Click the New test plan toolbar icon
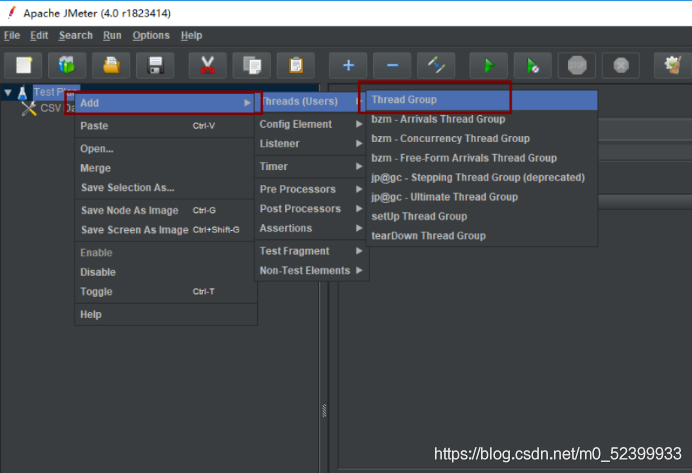The height and width of the screenshot is (473, 692). (23, 66)
